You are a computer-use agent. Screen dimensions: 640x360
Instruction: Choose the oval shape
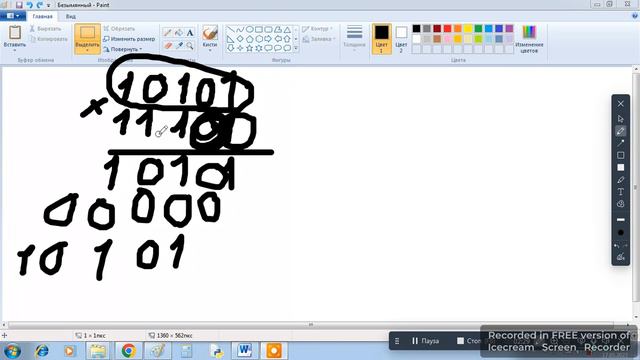(249, 29)
